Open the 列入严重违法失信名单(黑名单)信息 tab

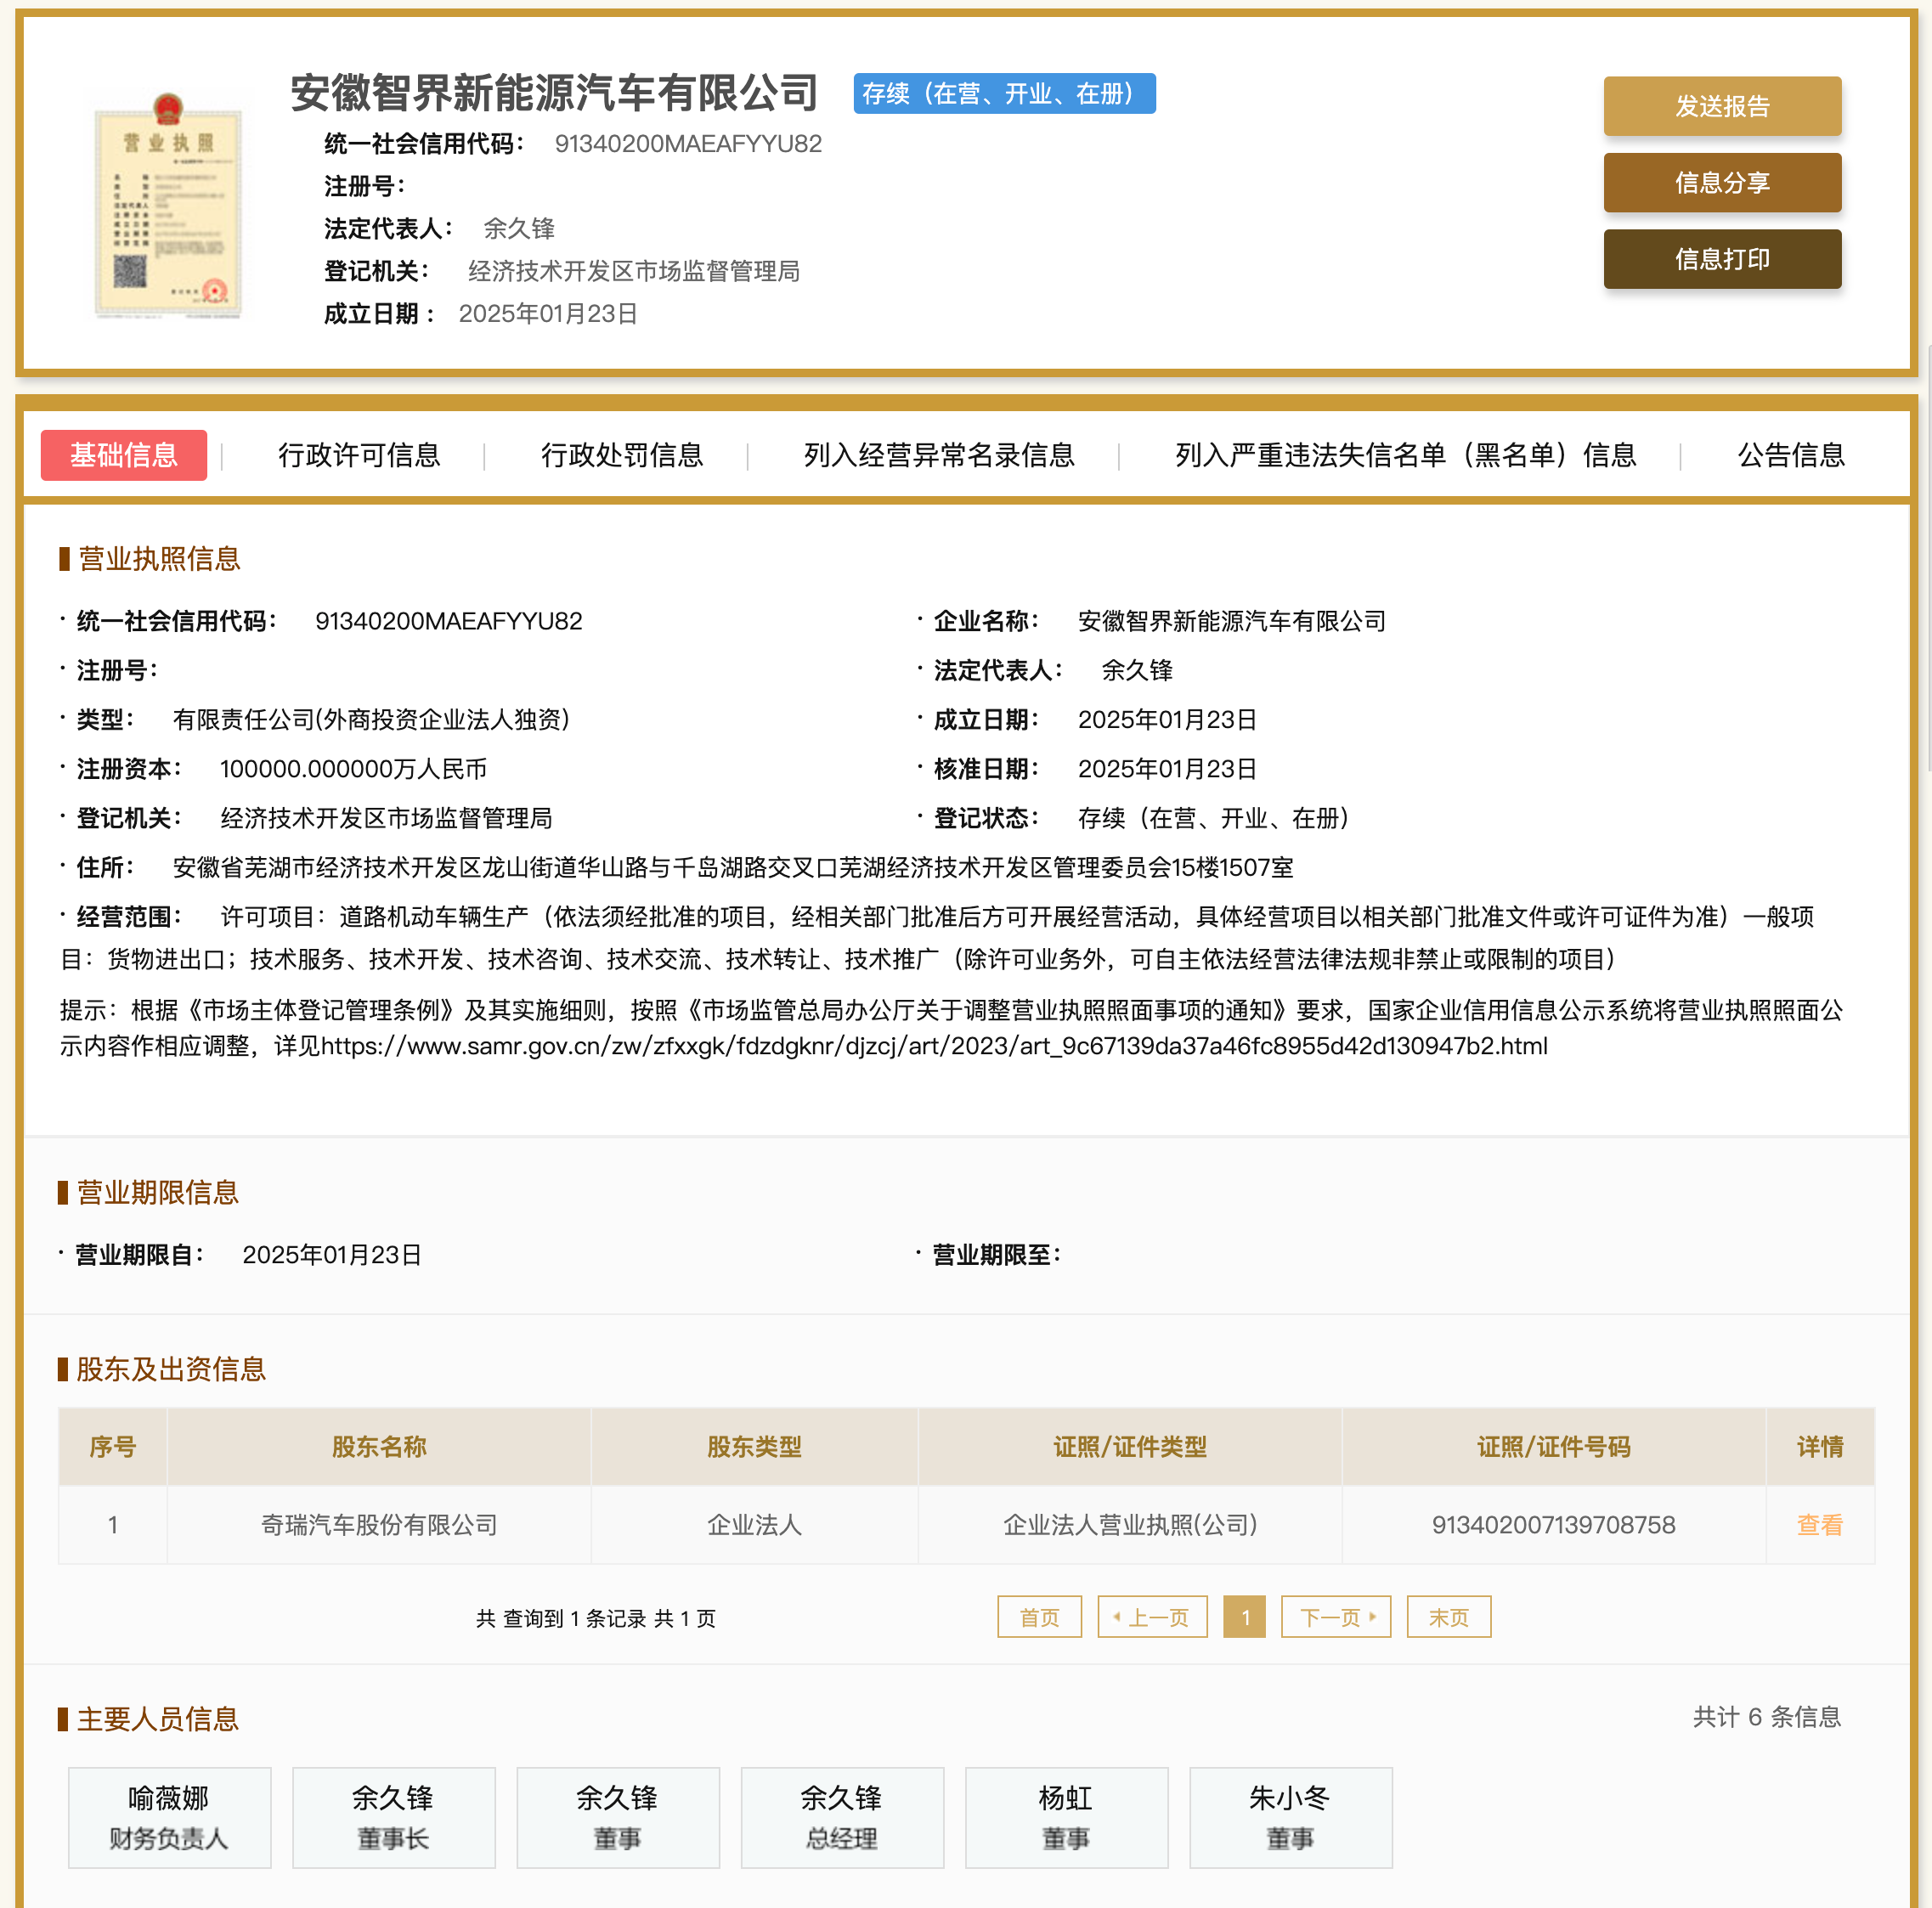1405,455
